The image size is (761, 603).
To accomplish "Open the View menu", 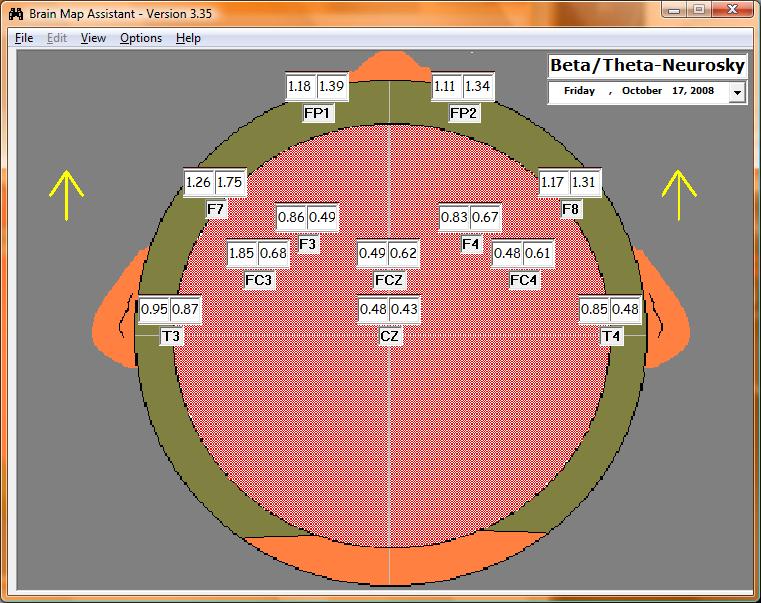I will click(x=93, y=38).
